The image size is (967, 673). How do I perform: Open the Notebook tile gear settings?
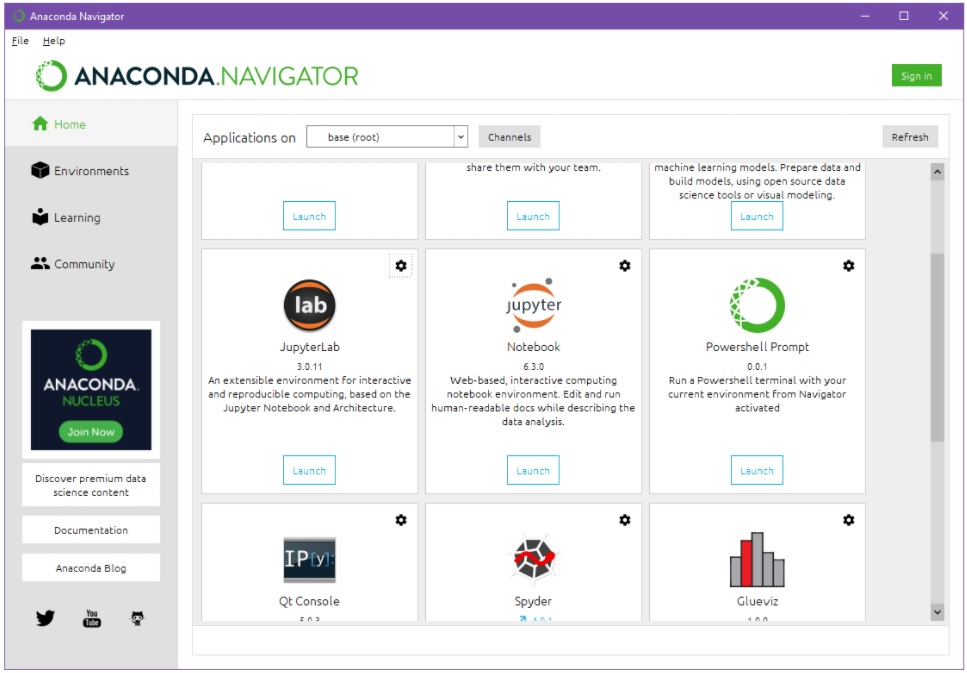point(625,265)
